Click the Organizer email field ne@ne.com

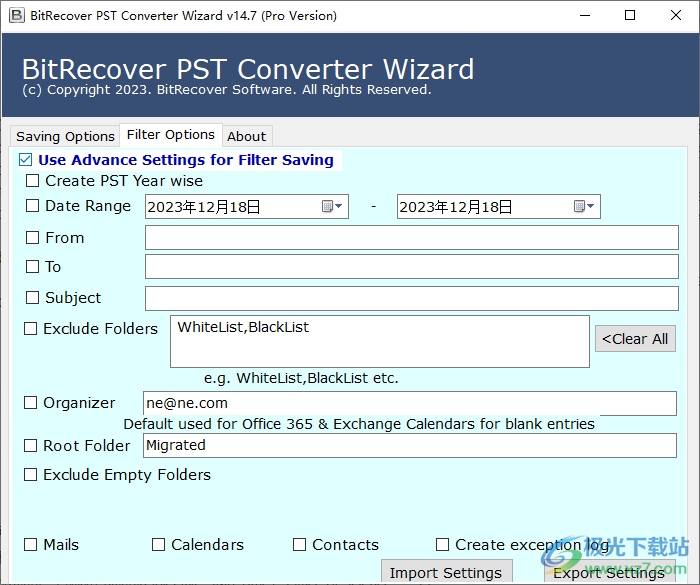(x=410, y=403)
